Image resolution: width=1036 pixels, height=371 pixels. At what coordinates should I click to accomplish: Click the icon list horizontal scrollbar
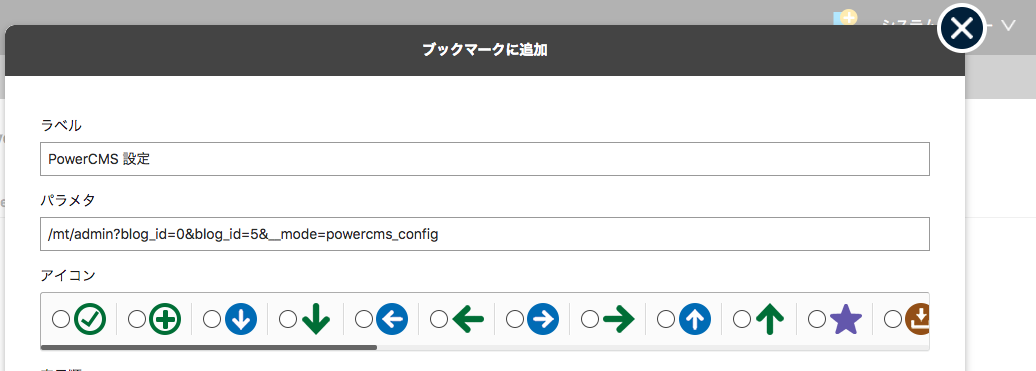point(209,347)
